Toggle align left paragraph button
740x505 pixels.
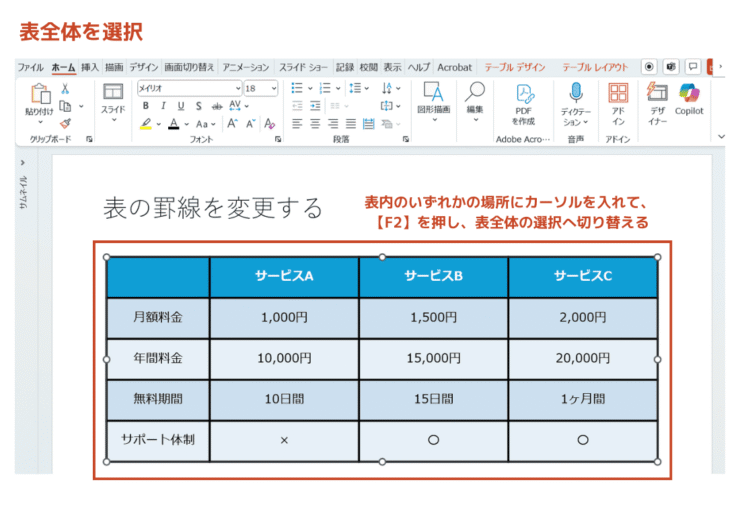point(297,124)
